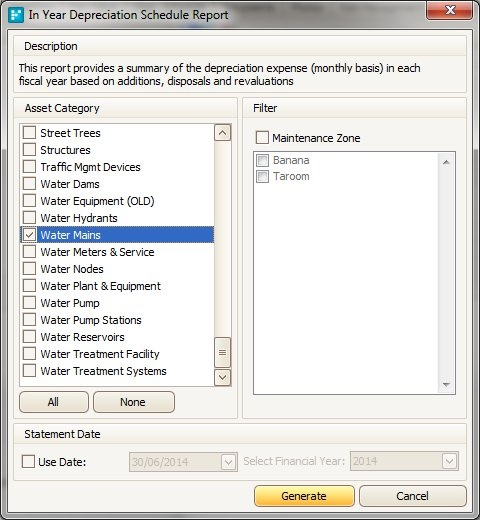Click the asset list scroll-down arrow

pyautogui.click(x=222, y=377)
